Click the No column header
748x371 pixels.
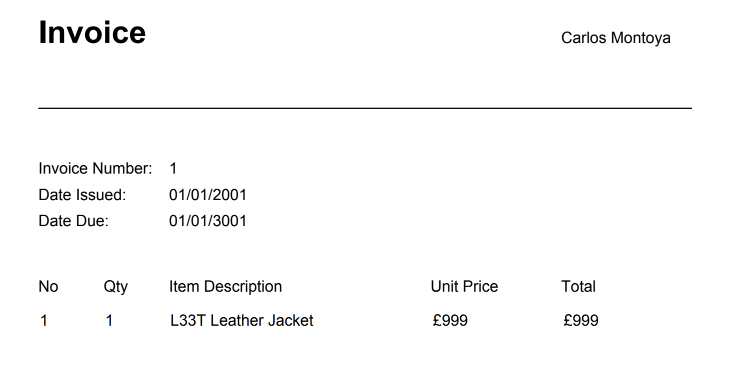point(48,287)
